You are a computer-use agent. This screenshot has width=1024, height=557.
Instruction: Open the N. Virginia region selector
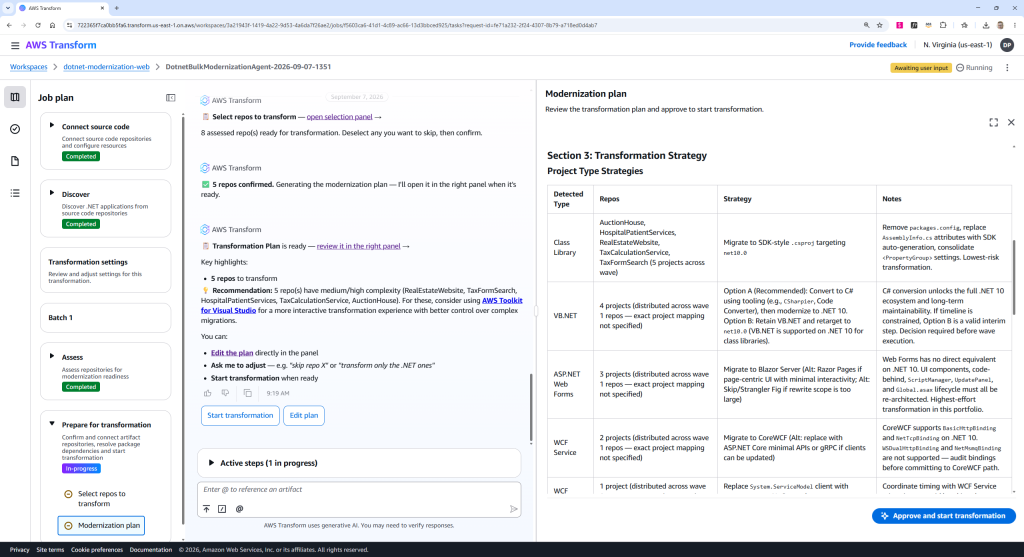[x=957, y=45]
